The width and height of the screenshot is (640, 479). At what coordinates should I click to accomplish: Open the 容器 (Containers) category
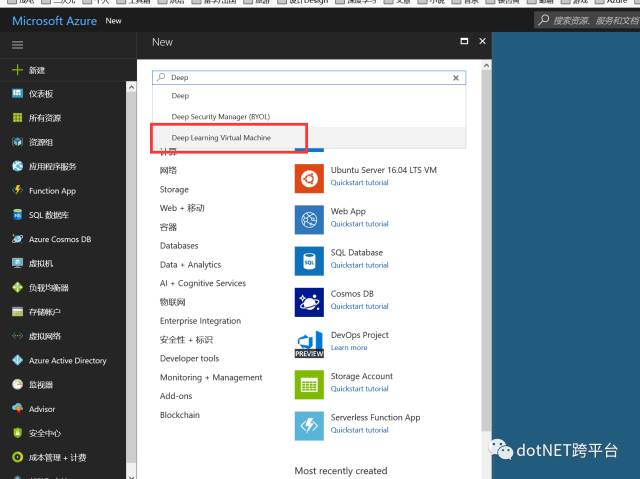pos(168,227)
